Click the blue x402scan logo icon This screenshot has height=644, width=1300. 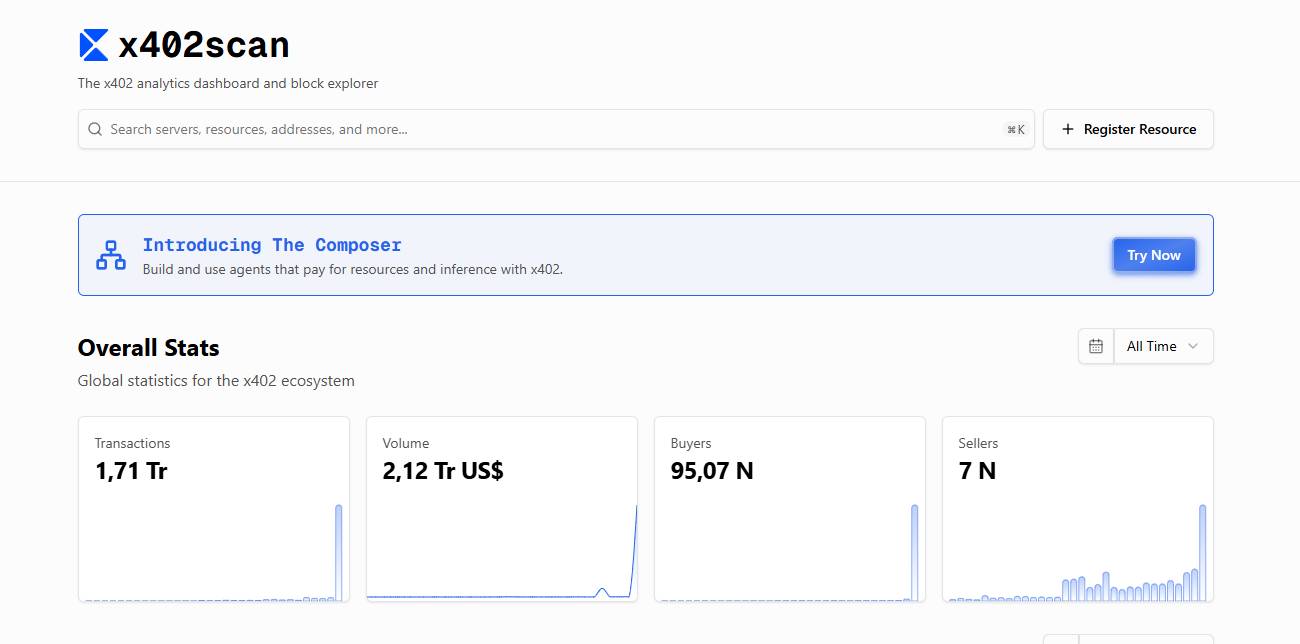pos(93,45)
